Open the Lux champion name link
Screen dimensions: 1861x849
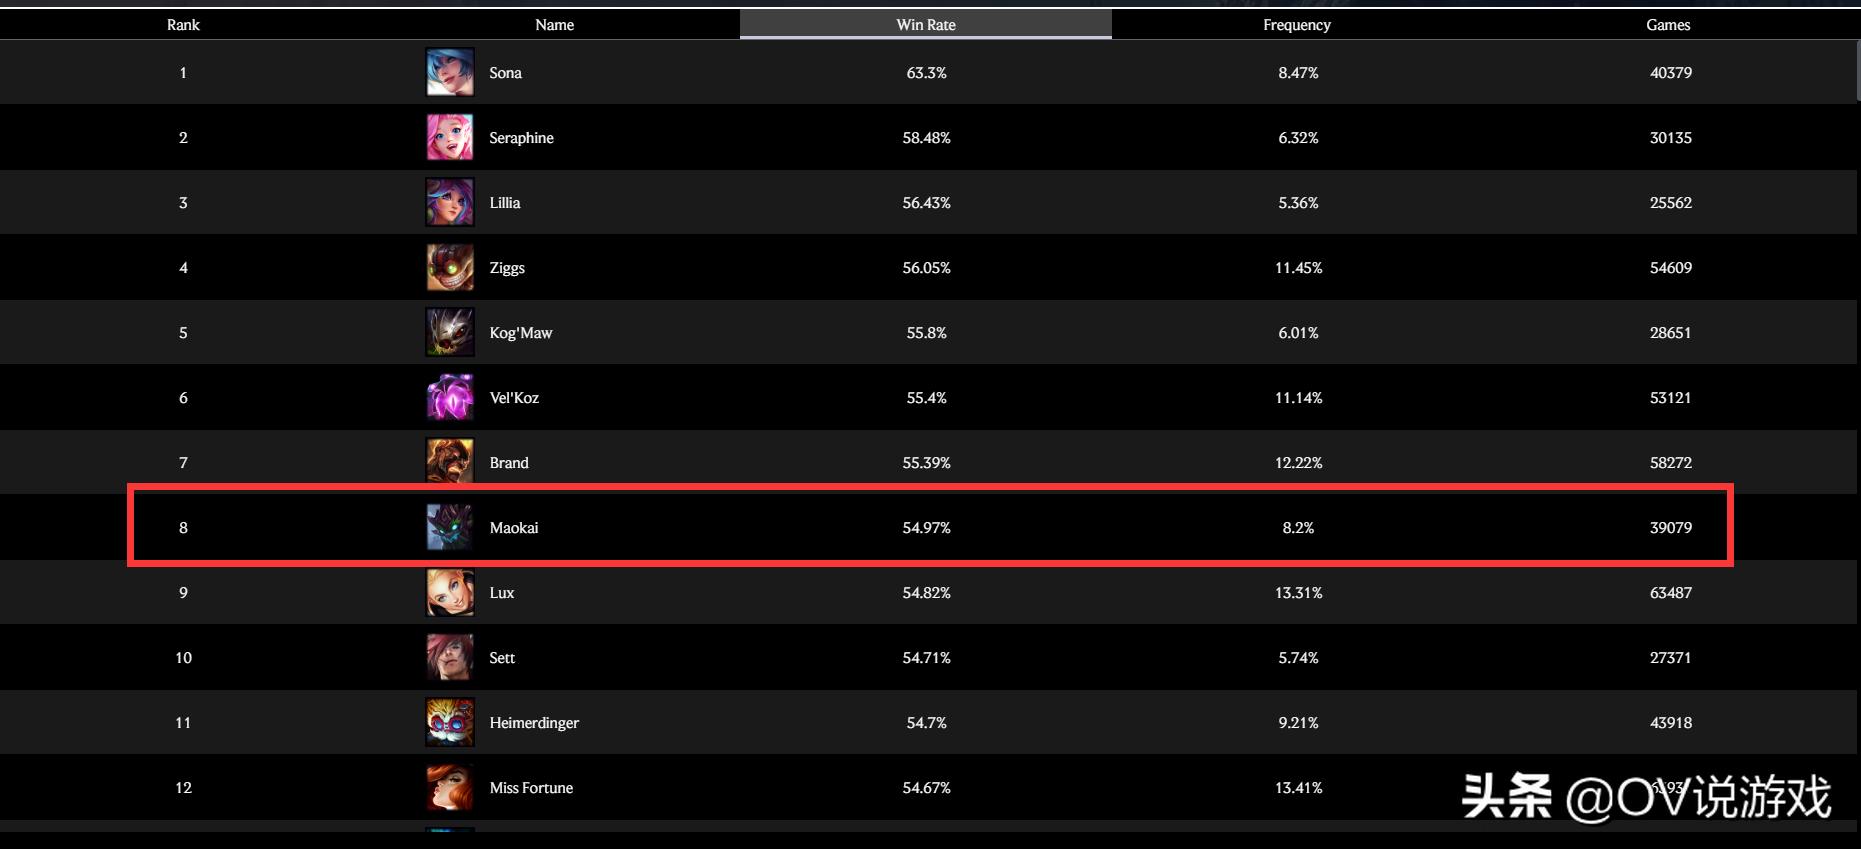tap(502, 593)
